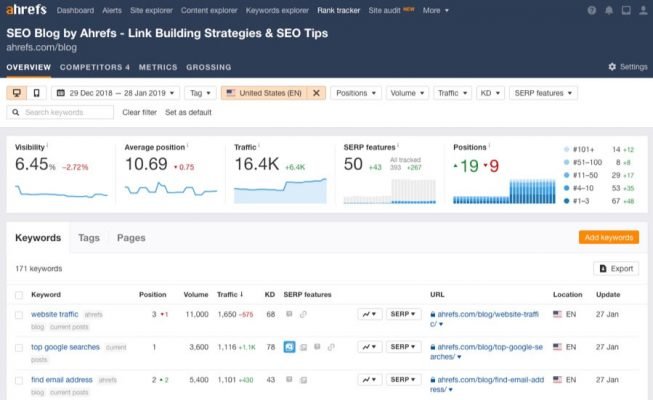
Task: Switch to the Competitors tab
Action: tap(94, 67)
